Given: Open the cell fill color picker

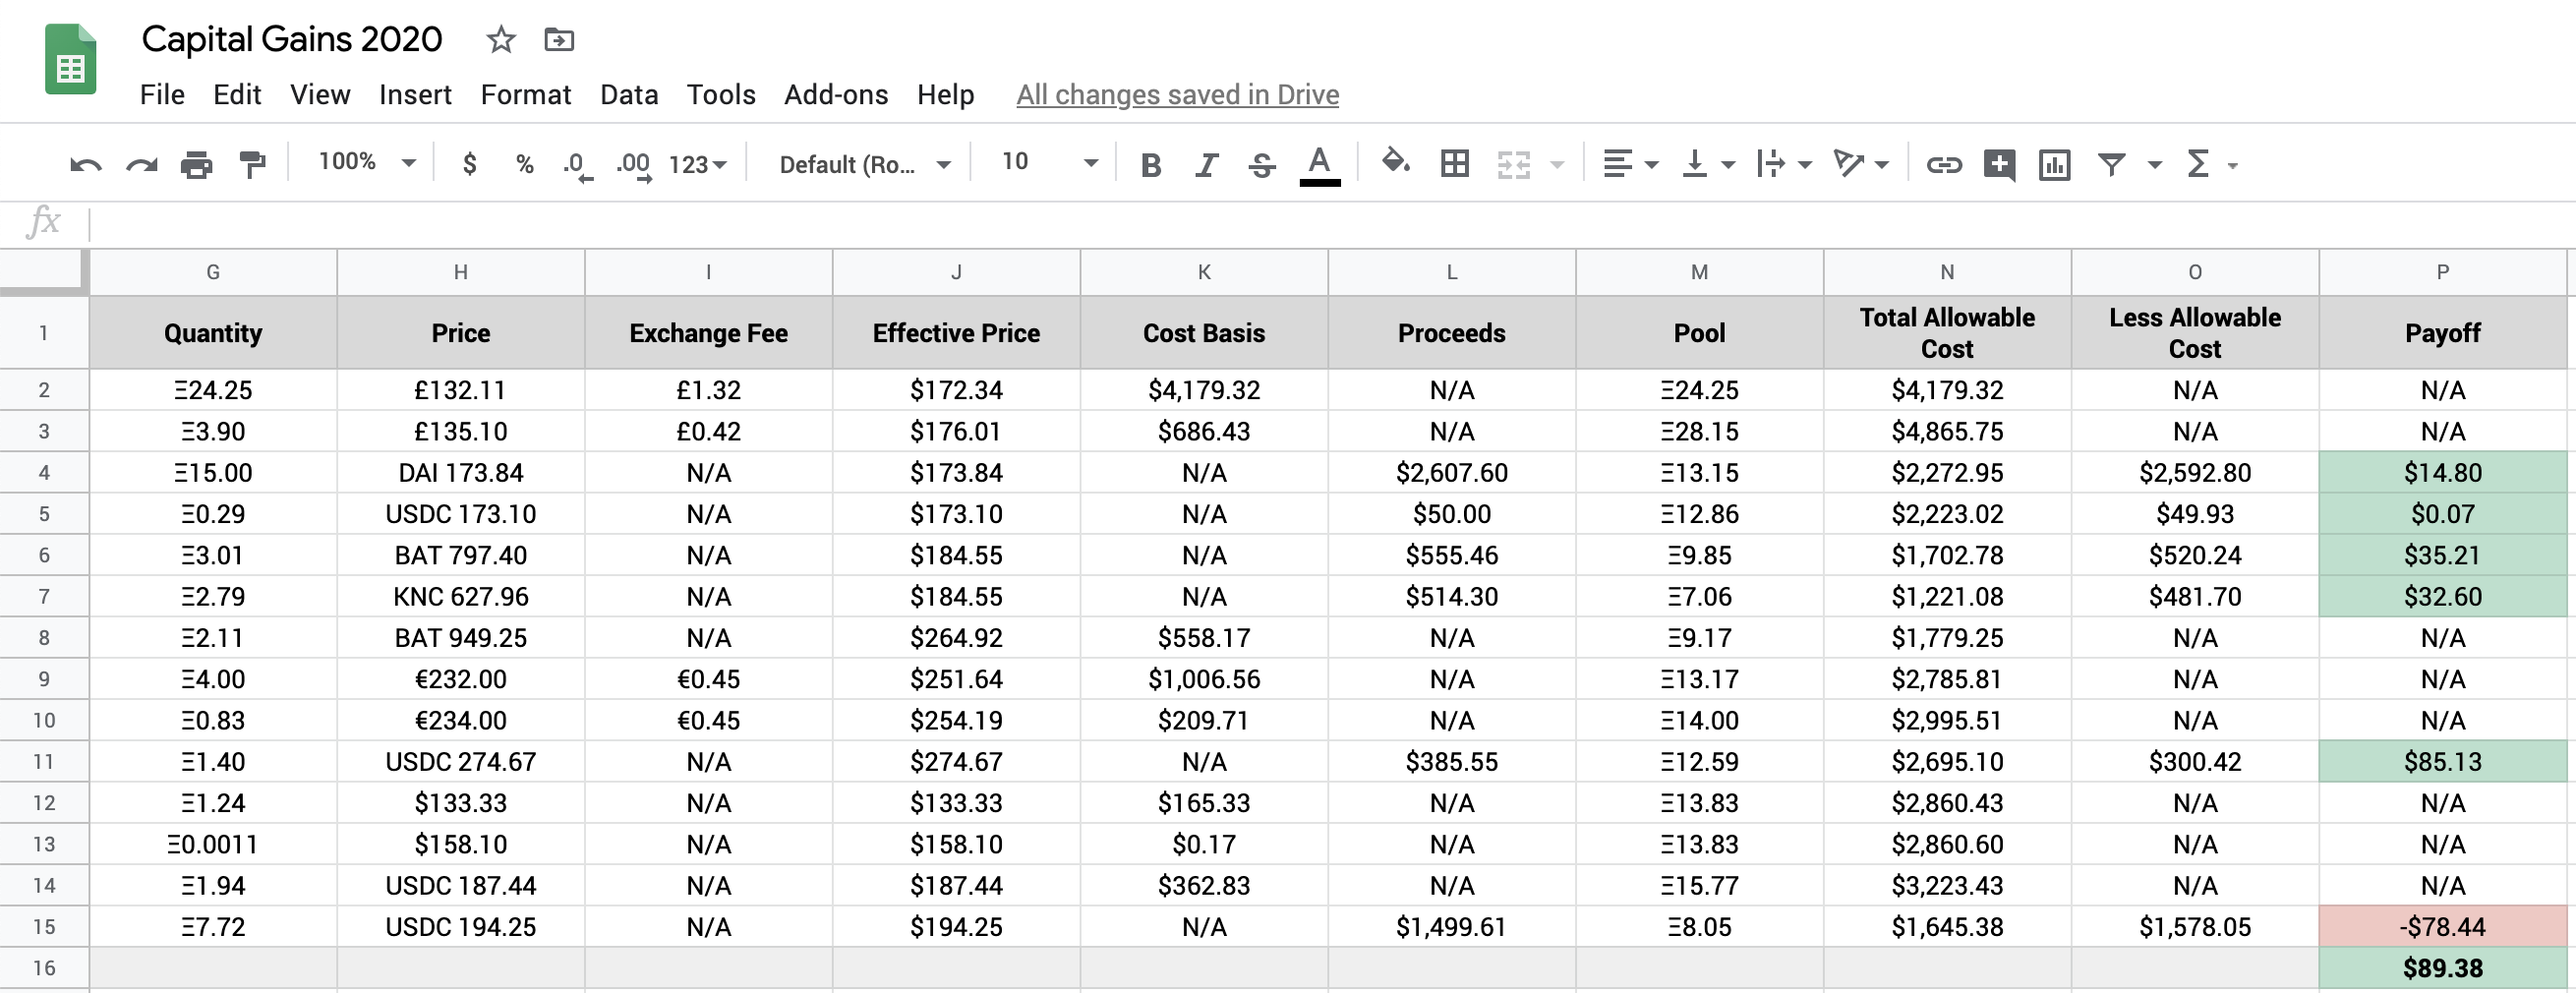Looking at the screenshot, I should 1395,162.
